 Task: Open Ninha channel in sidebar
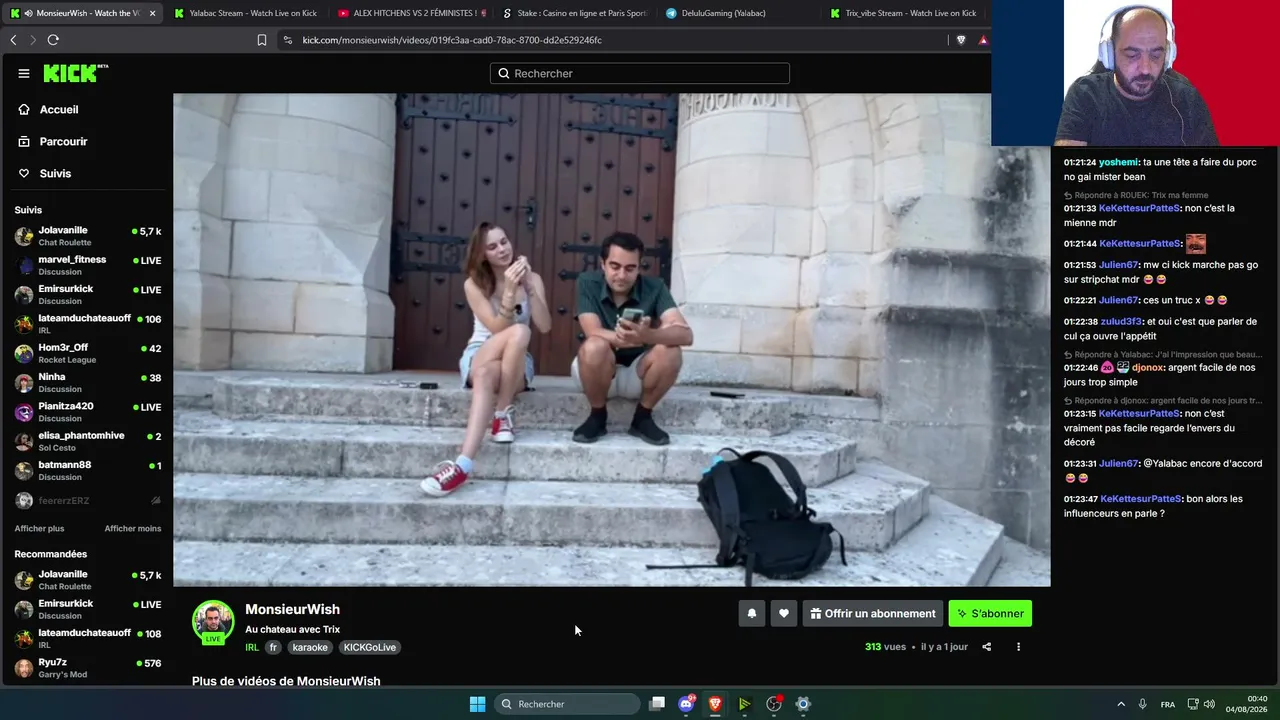coord(88,383)
